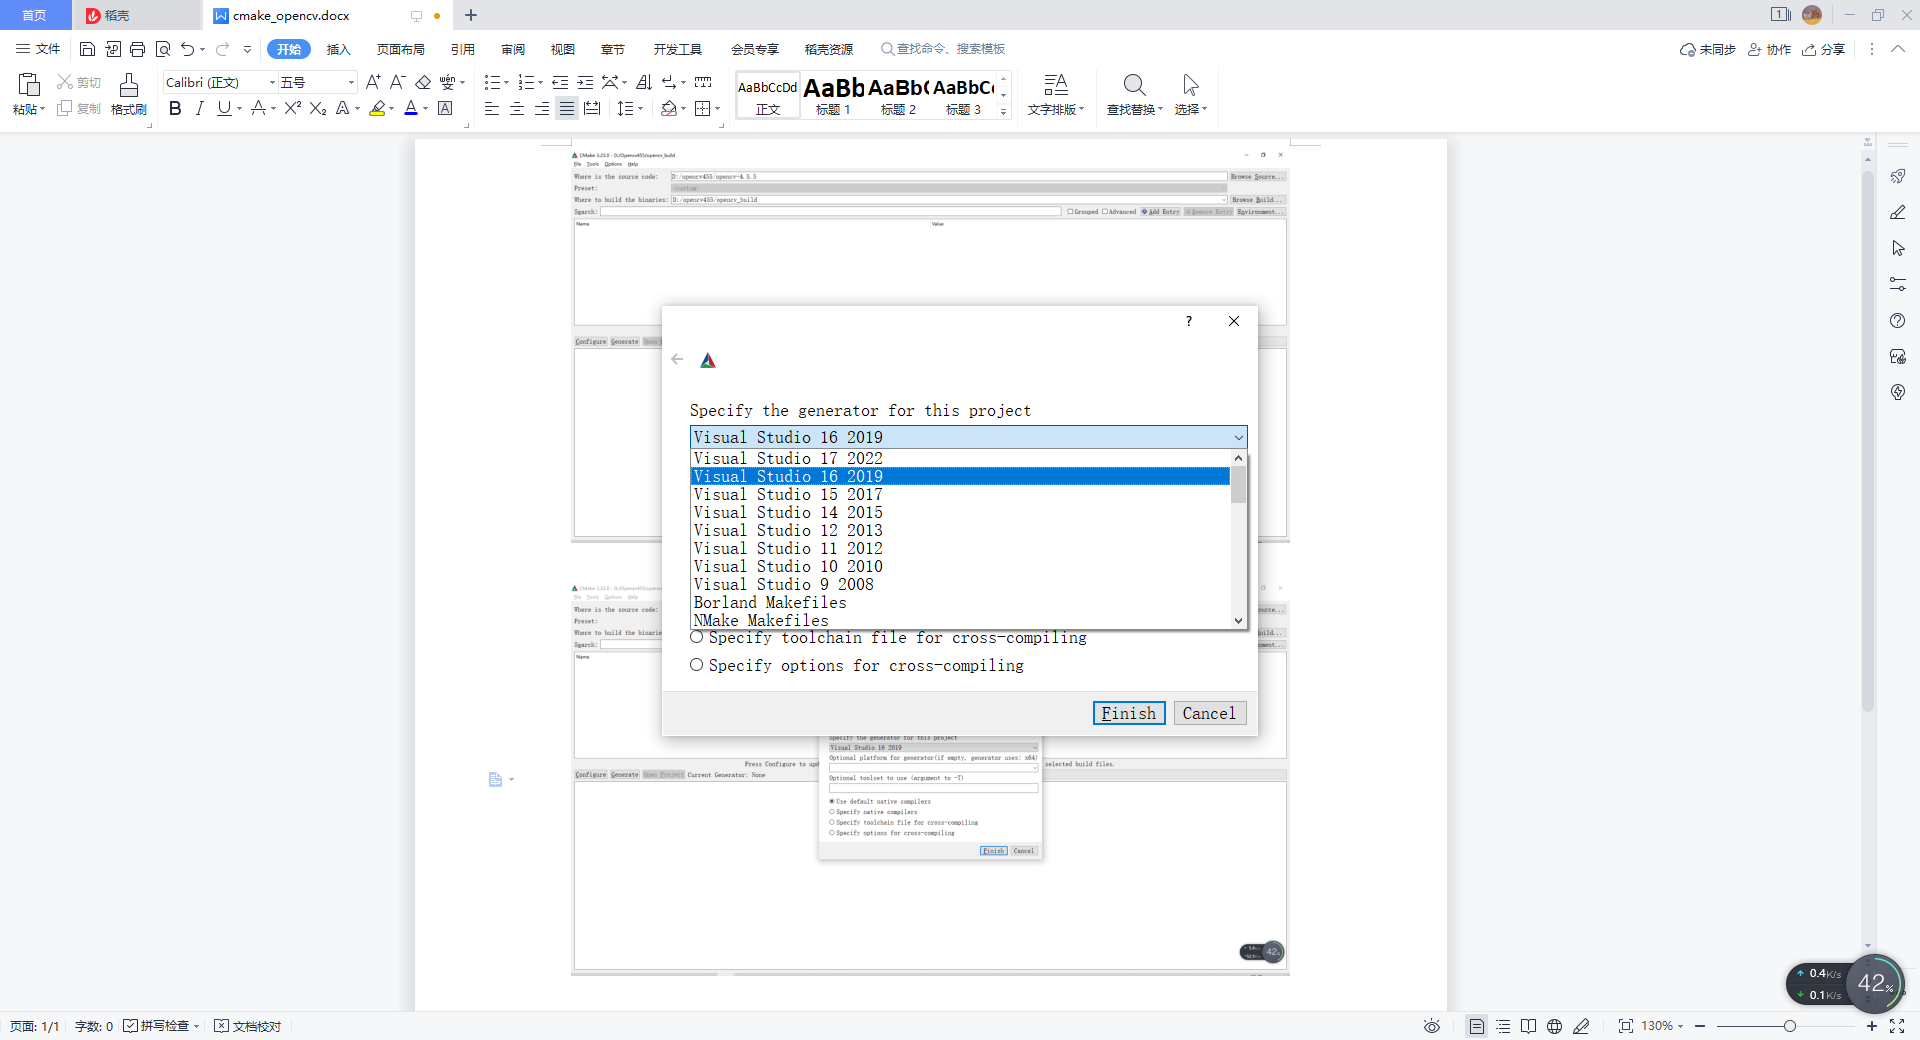Align text left
The height and width of the screenshot is (1040, 1920).
click(492, 108)
